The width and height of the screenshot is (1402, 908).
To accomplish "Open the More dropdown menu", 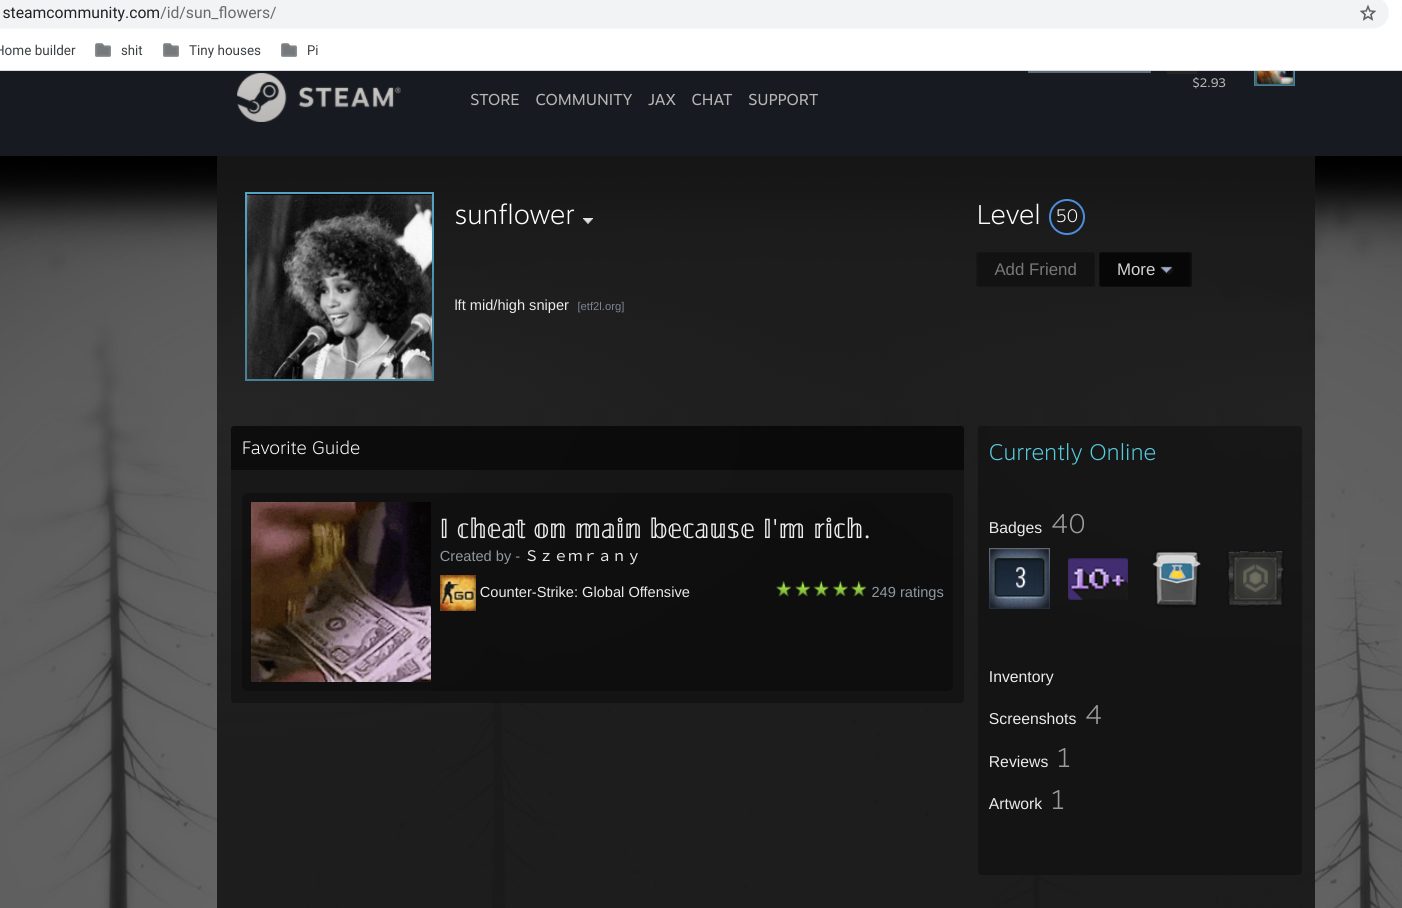I will pos(1145,270).
